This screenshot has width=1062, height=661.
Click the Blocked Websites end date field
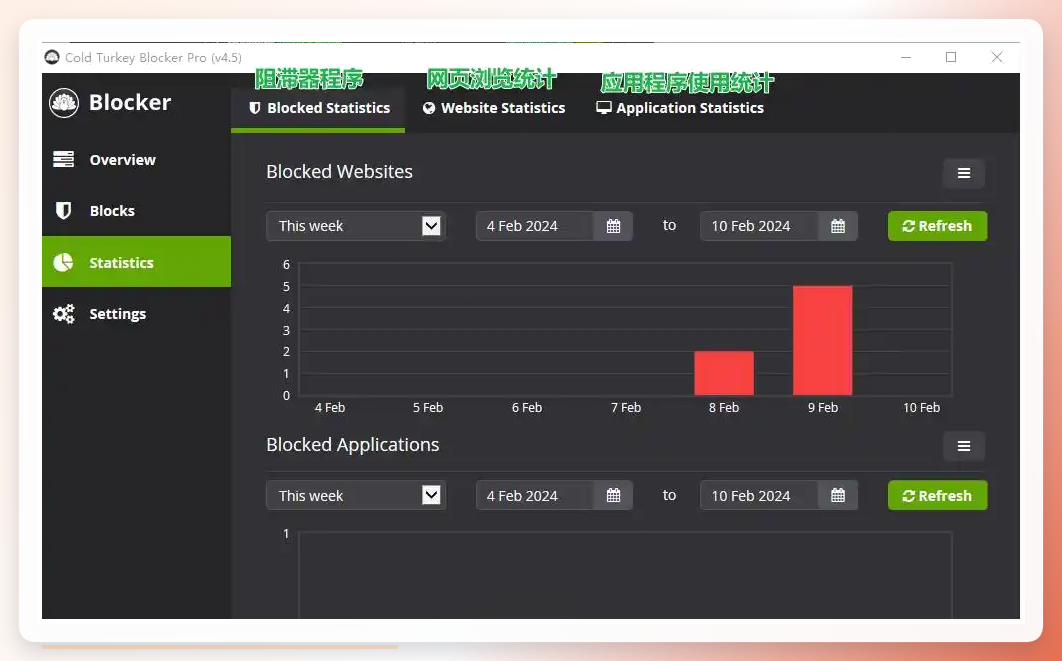[x=759, y=226]
